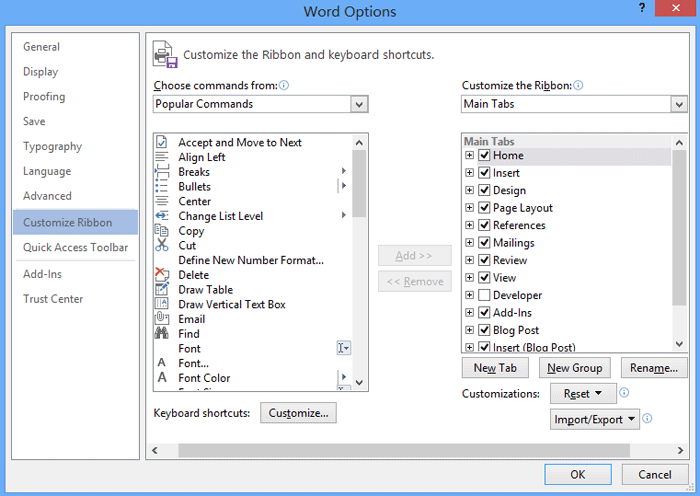Click the Main Tabs list scroll-up arrow

click(x=679, y=143)
